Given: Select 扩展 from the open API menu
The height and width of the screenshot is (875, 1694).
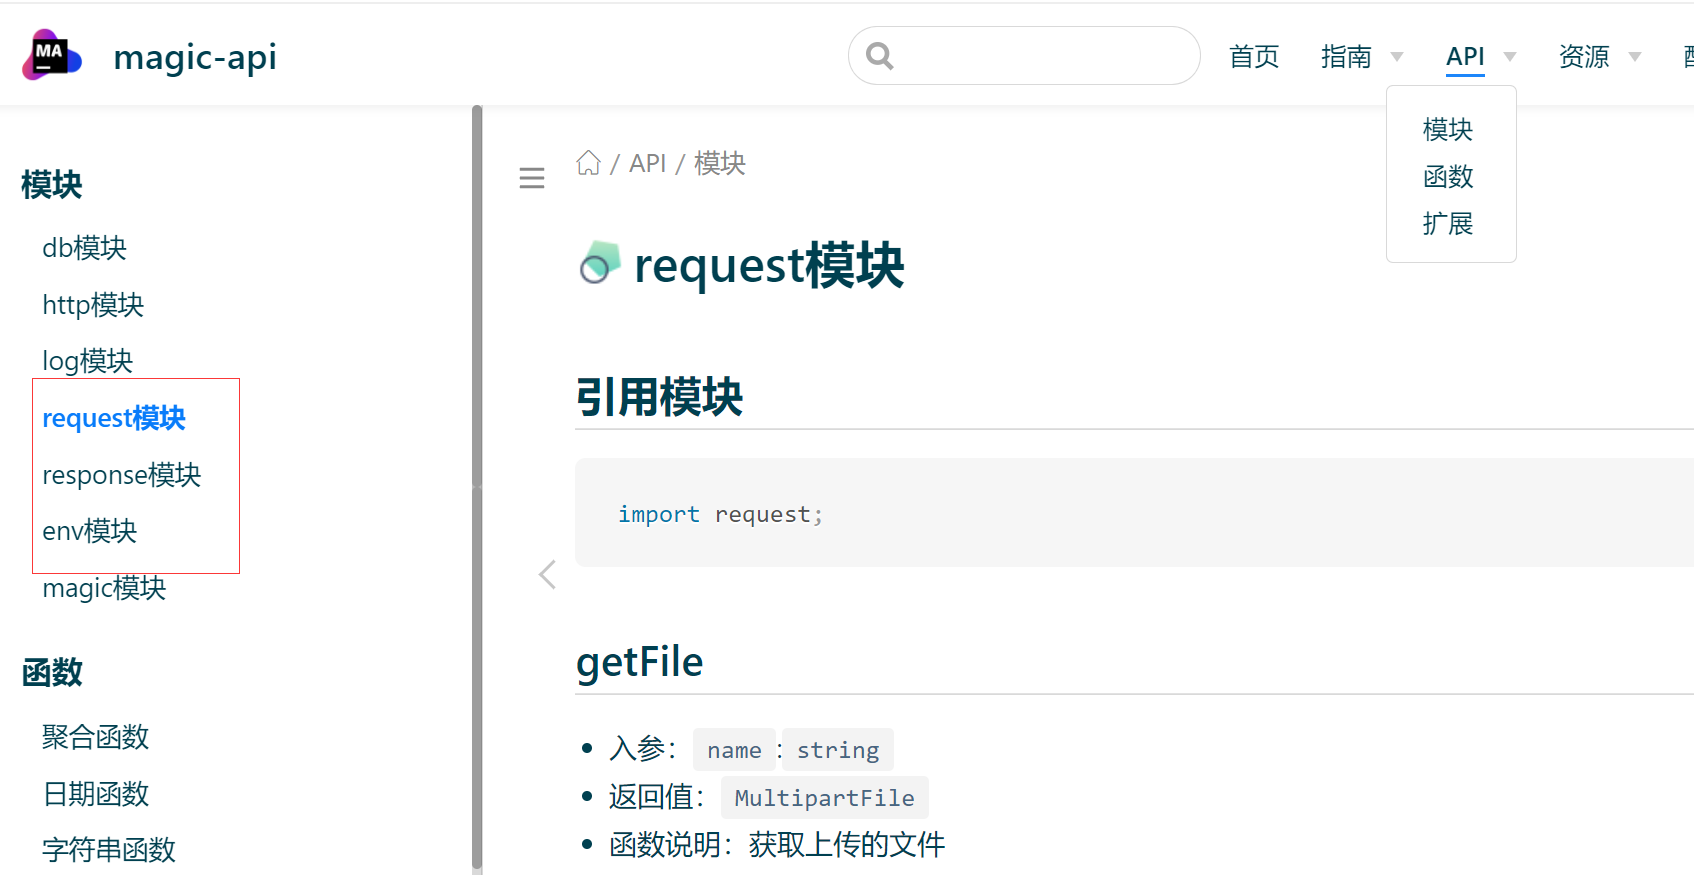Looking at the screenshot, I should [x=1448, y=223].
